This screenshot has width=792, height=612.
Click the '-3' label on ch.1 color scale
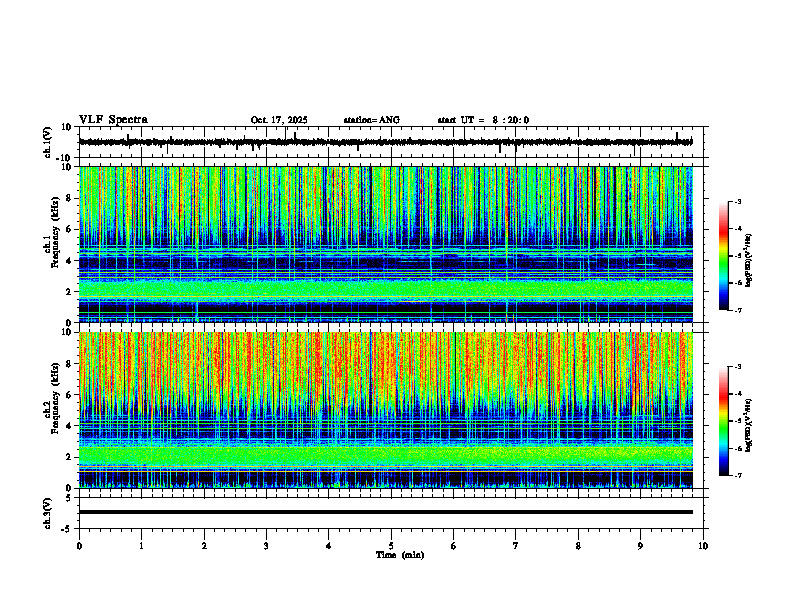click(x=738, y=201)
